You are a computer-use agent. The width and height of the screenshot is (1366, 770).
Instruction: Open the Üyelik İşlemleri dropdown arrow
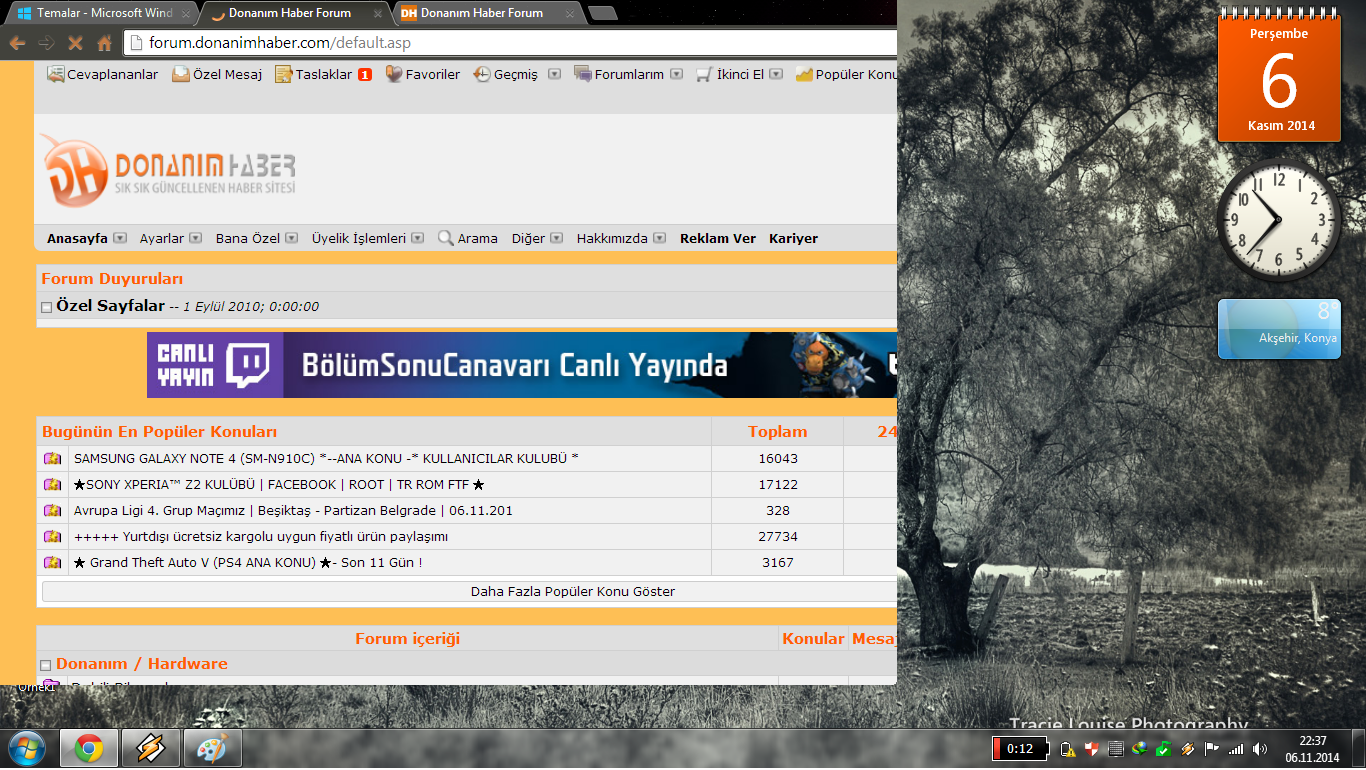pyautogui.click(x=418, y=238)
